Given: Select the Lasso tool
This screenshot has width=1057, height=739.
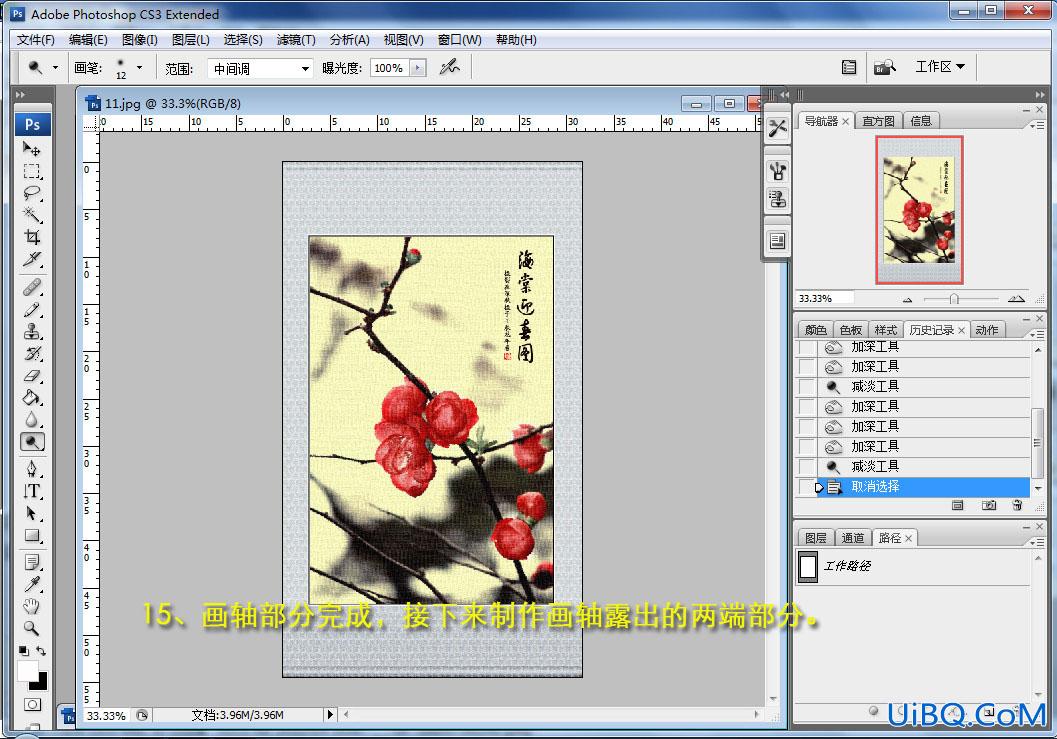Looking at the screenshot, I should coord(32,193).
